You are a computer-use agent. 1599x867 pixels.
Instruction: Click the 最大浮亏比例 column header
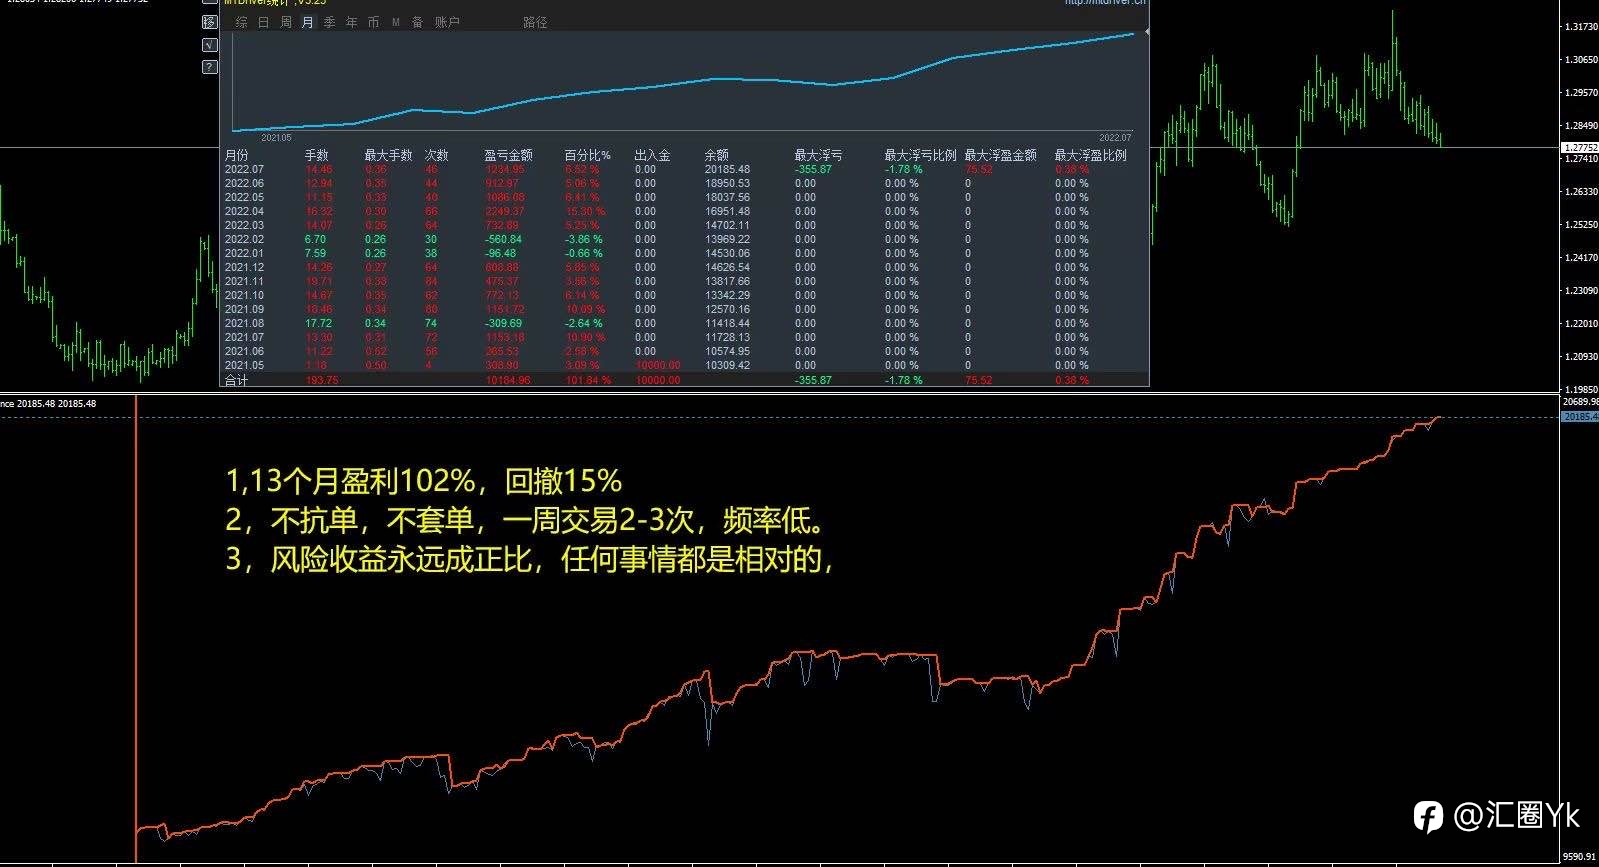pos(920,155)
